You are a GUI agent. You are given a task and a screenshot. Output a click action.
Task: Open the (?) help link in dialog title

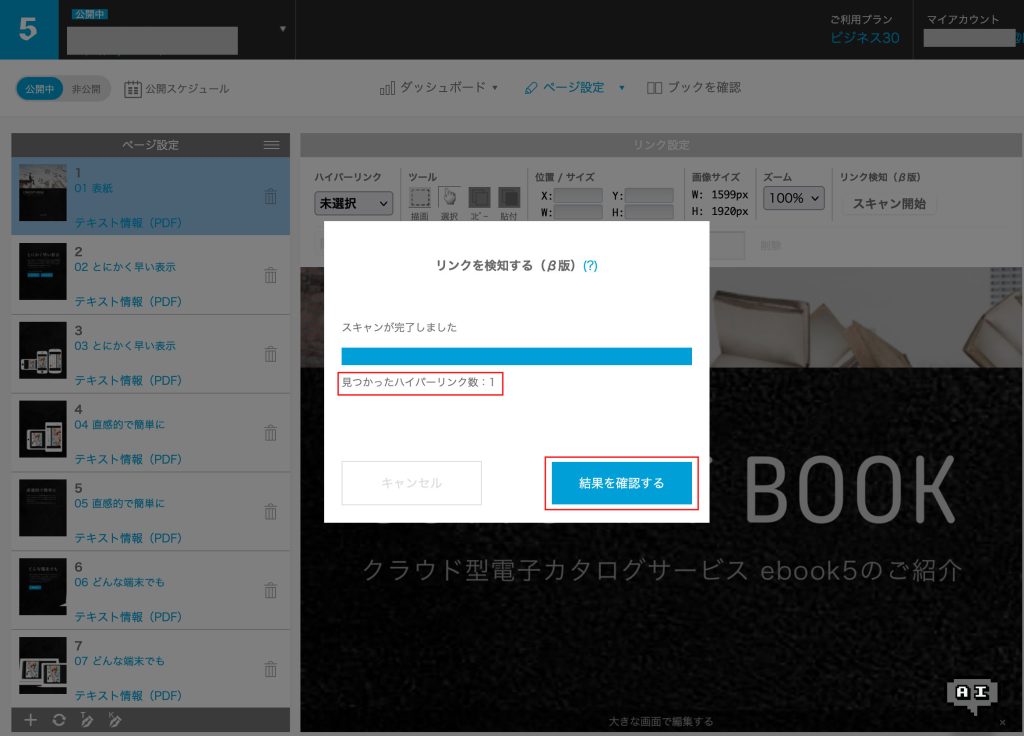(x=590, y=266)
